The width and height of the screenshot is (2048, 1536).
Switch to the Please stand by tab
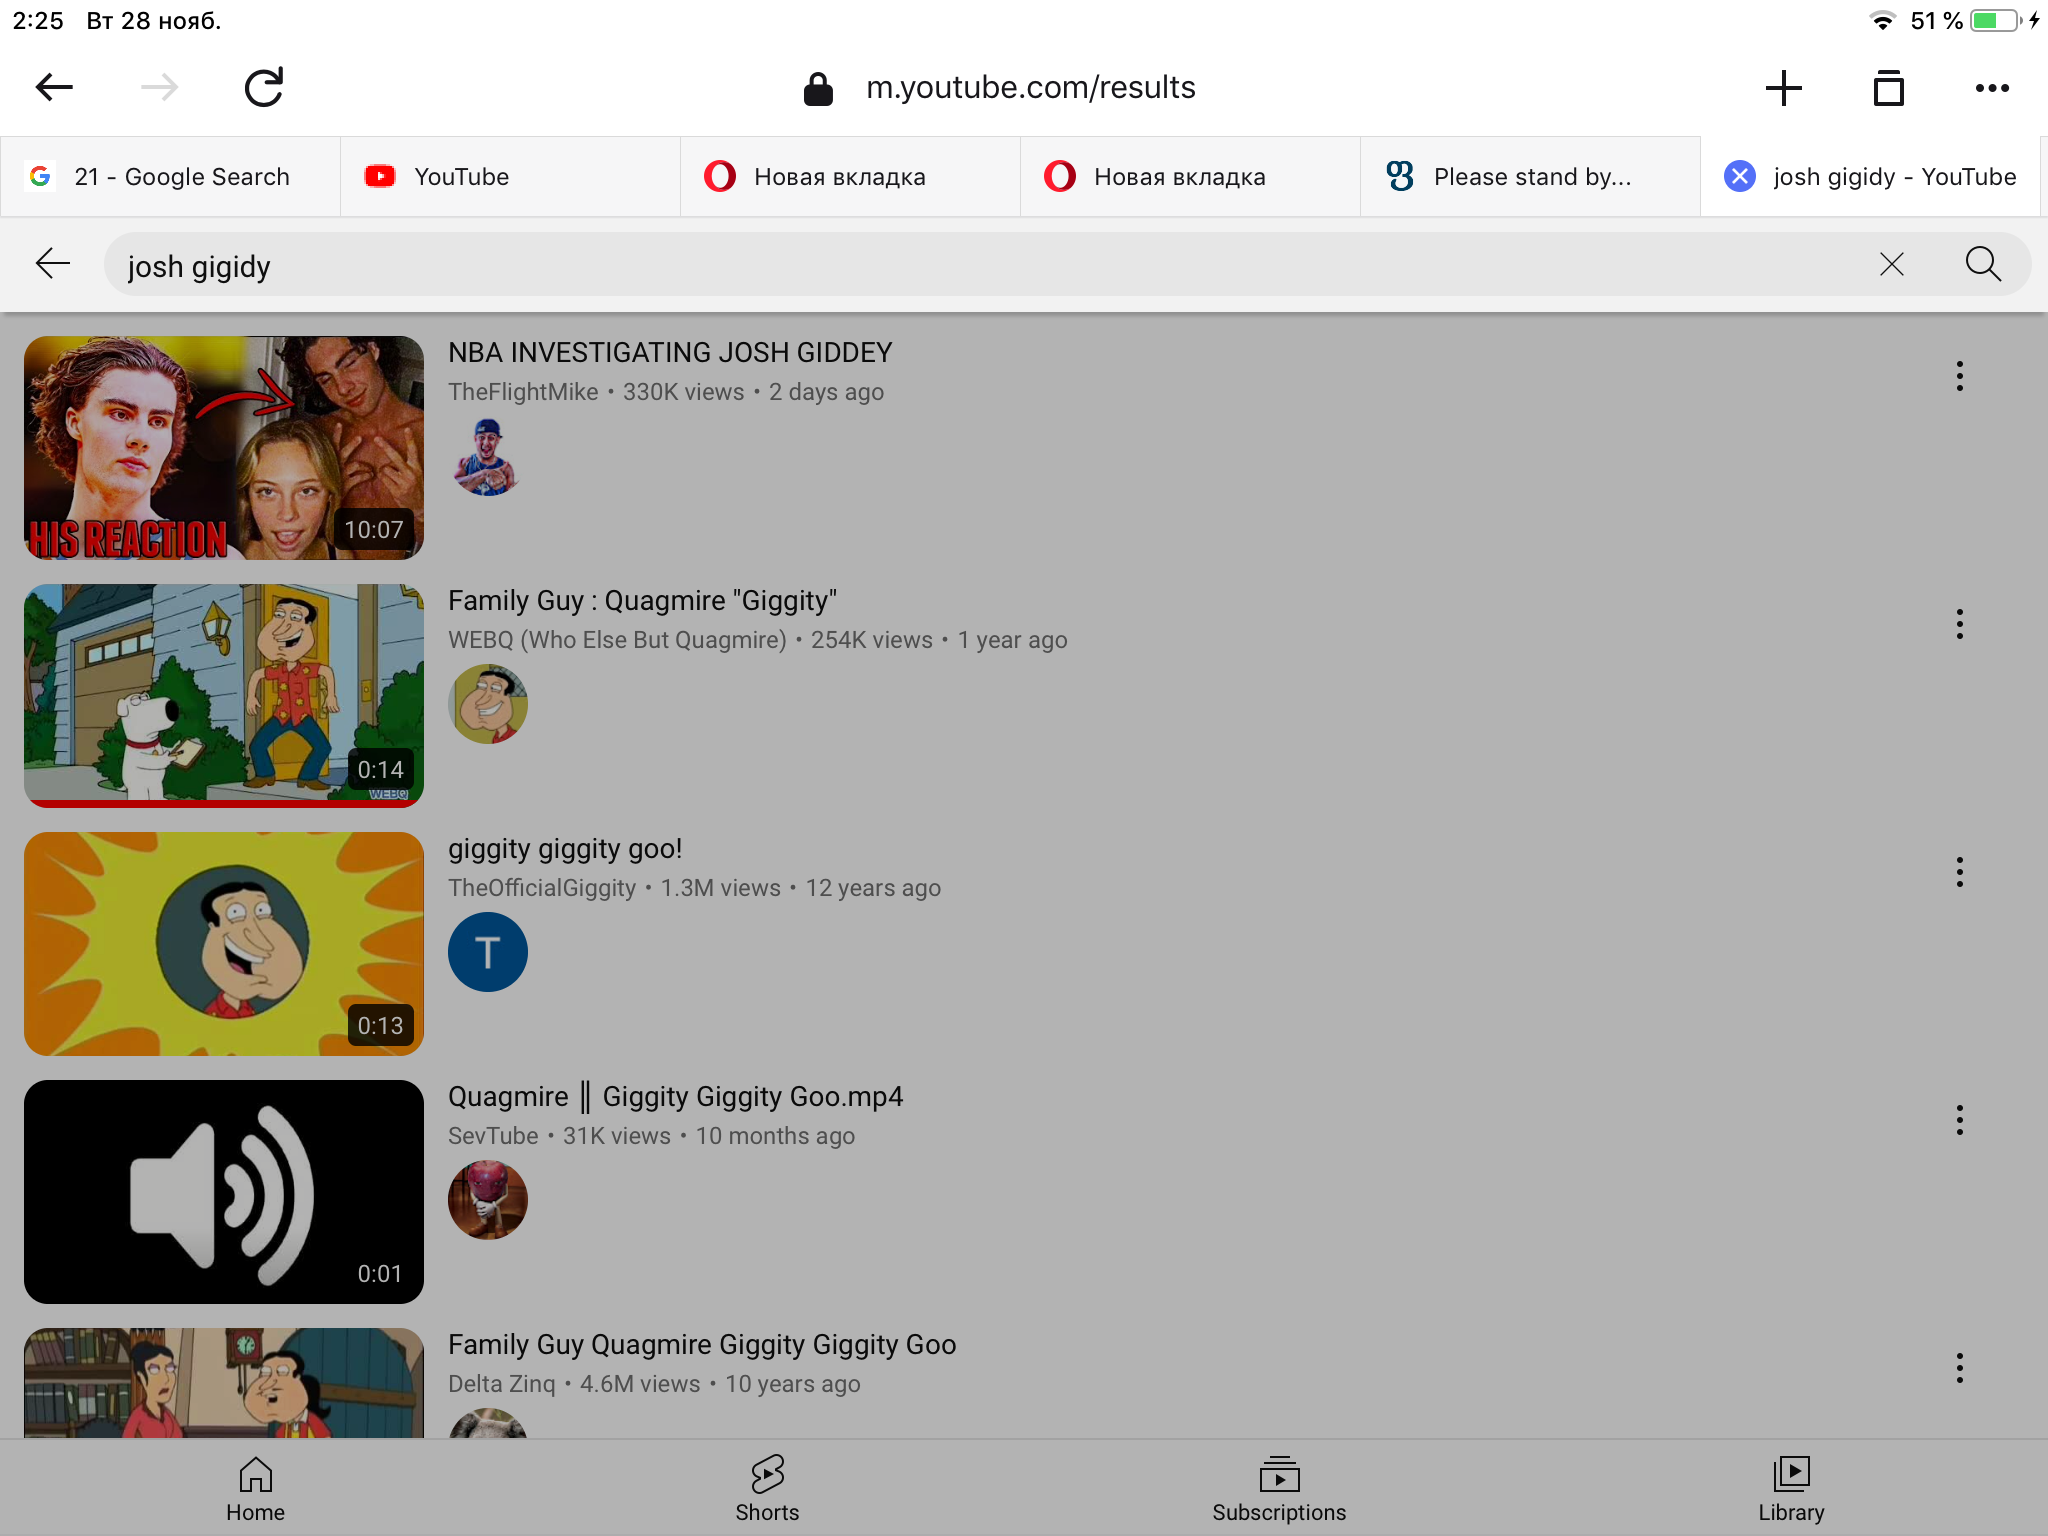point(1530,177)
